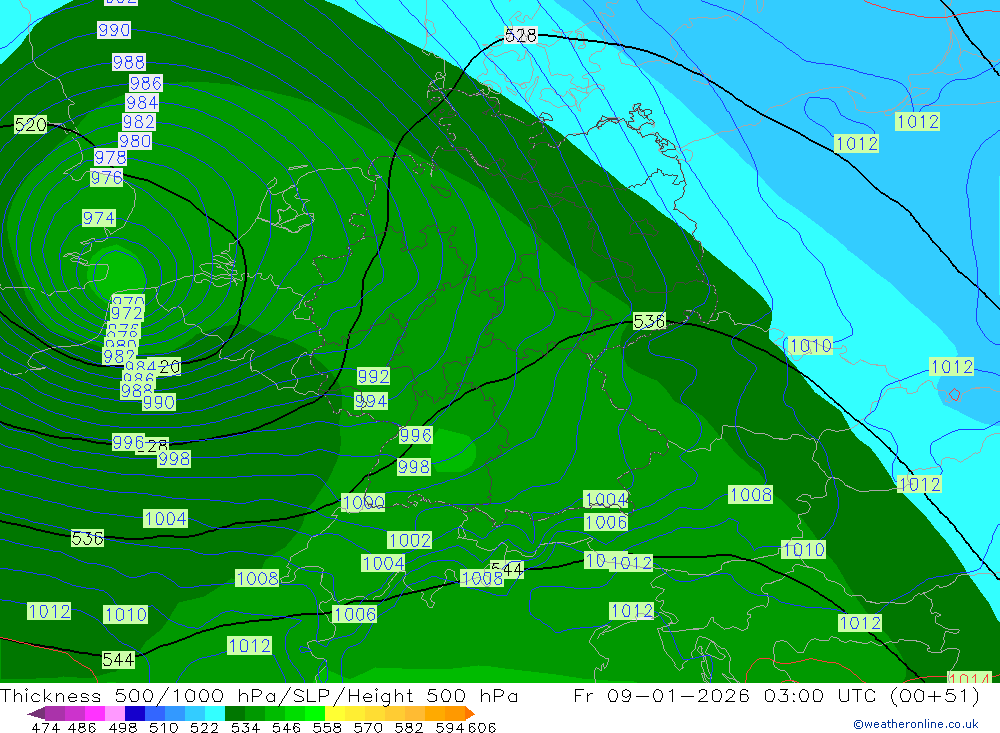Screen dimensions: 1000x733
Task: Click the small red diamond marker near 1012
Action: tap(954, 394)
